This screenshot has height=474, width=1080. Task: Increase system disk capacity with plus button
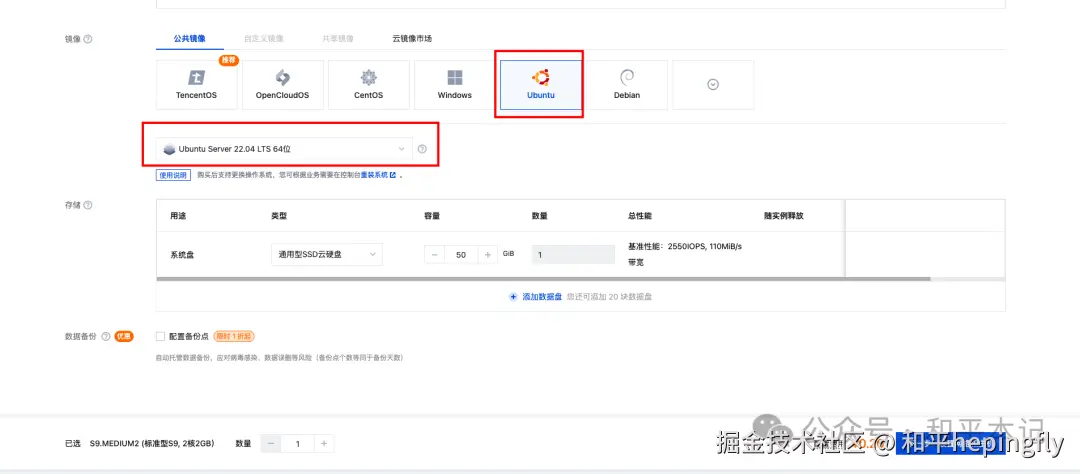pyautogui.click(x=487, y=255)
